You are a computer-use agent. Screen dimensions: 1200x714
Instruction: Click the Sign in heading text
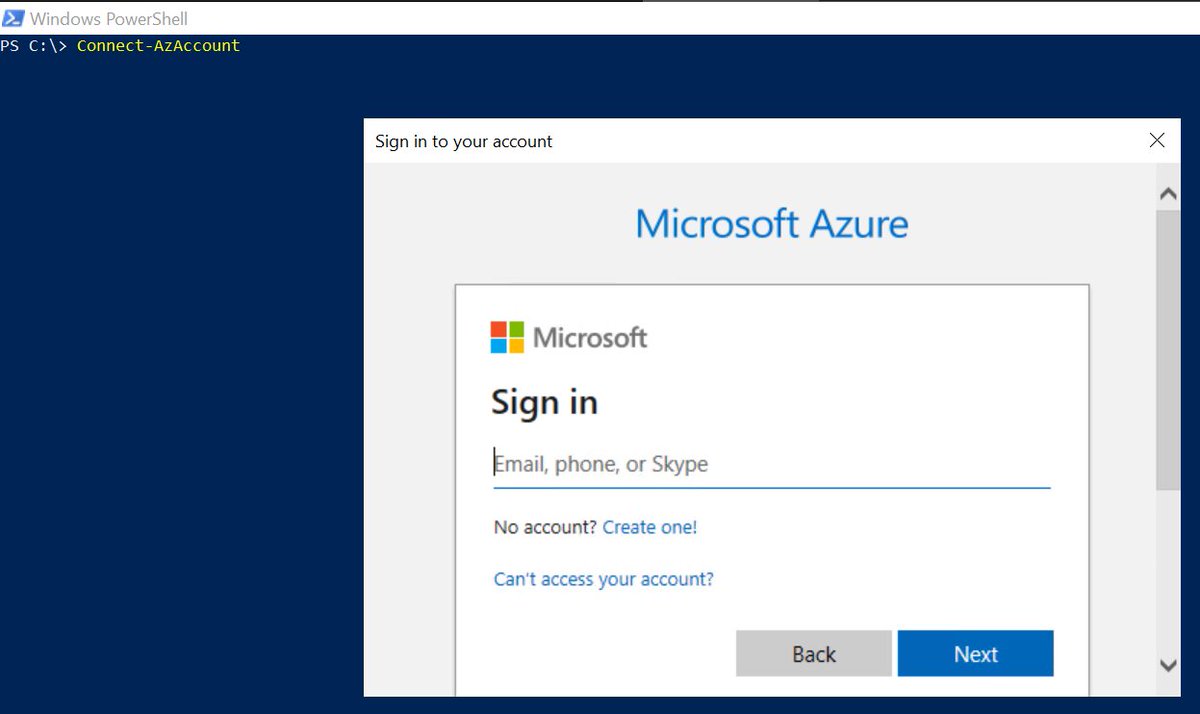545,403
